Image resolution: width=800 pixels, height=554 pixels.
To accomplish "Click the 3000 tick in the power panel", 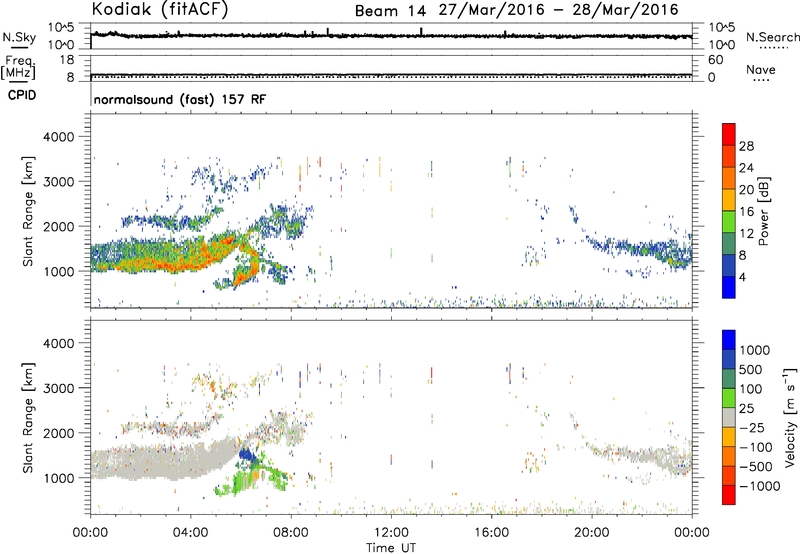I will tap(59, 182).
